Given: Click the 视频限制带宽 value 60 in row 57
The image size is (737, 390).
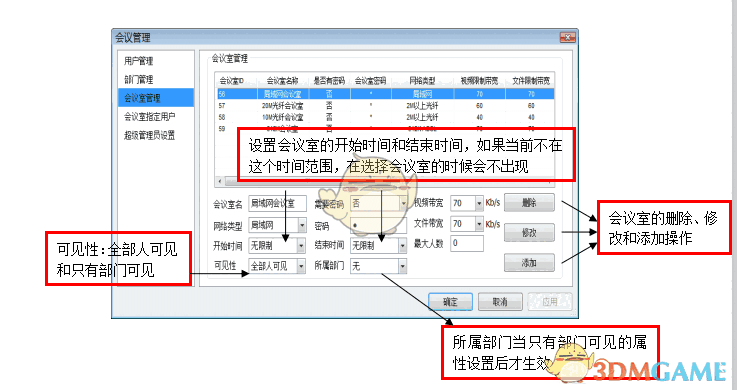Looking at the screenshot, I should click(x=479, y=106).
